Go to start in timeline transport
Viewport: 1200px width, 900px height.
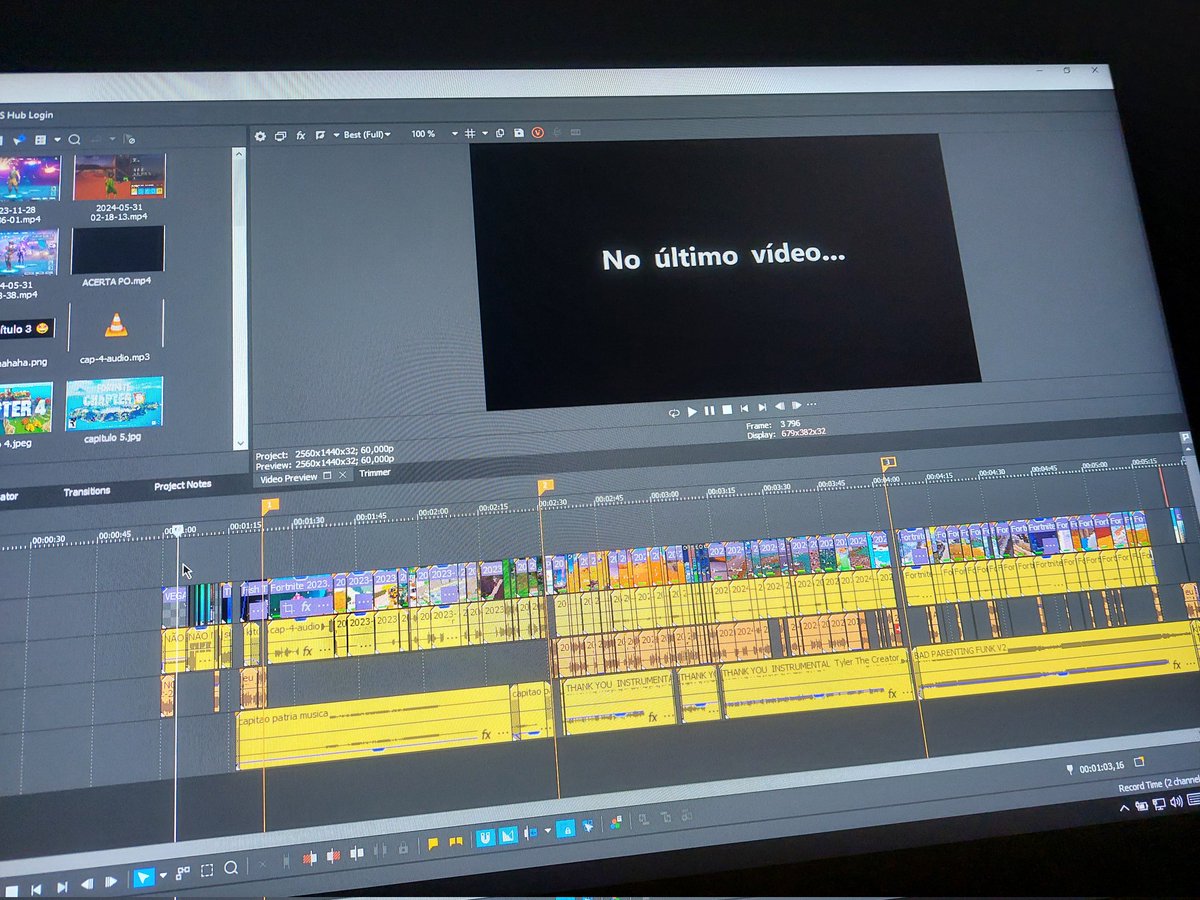click(x=36, y=888)
